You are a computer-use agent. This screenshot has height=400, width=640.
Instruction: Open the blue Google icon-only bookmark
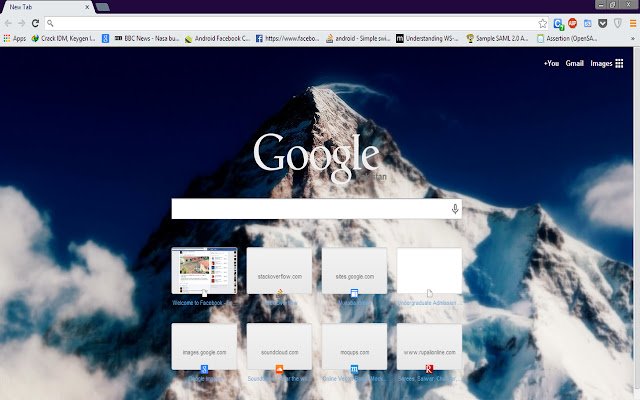(105, 38)
